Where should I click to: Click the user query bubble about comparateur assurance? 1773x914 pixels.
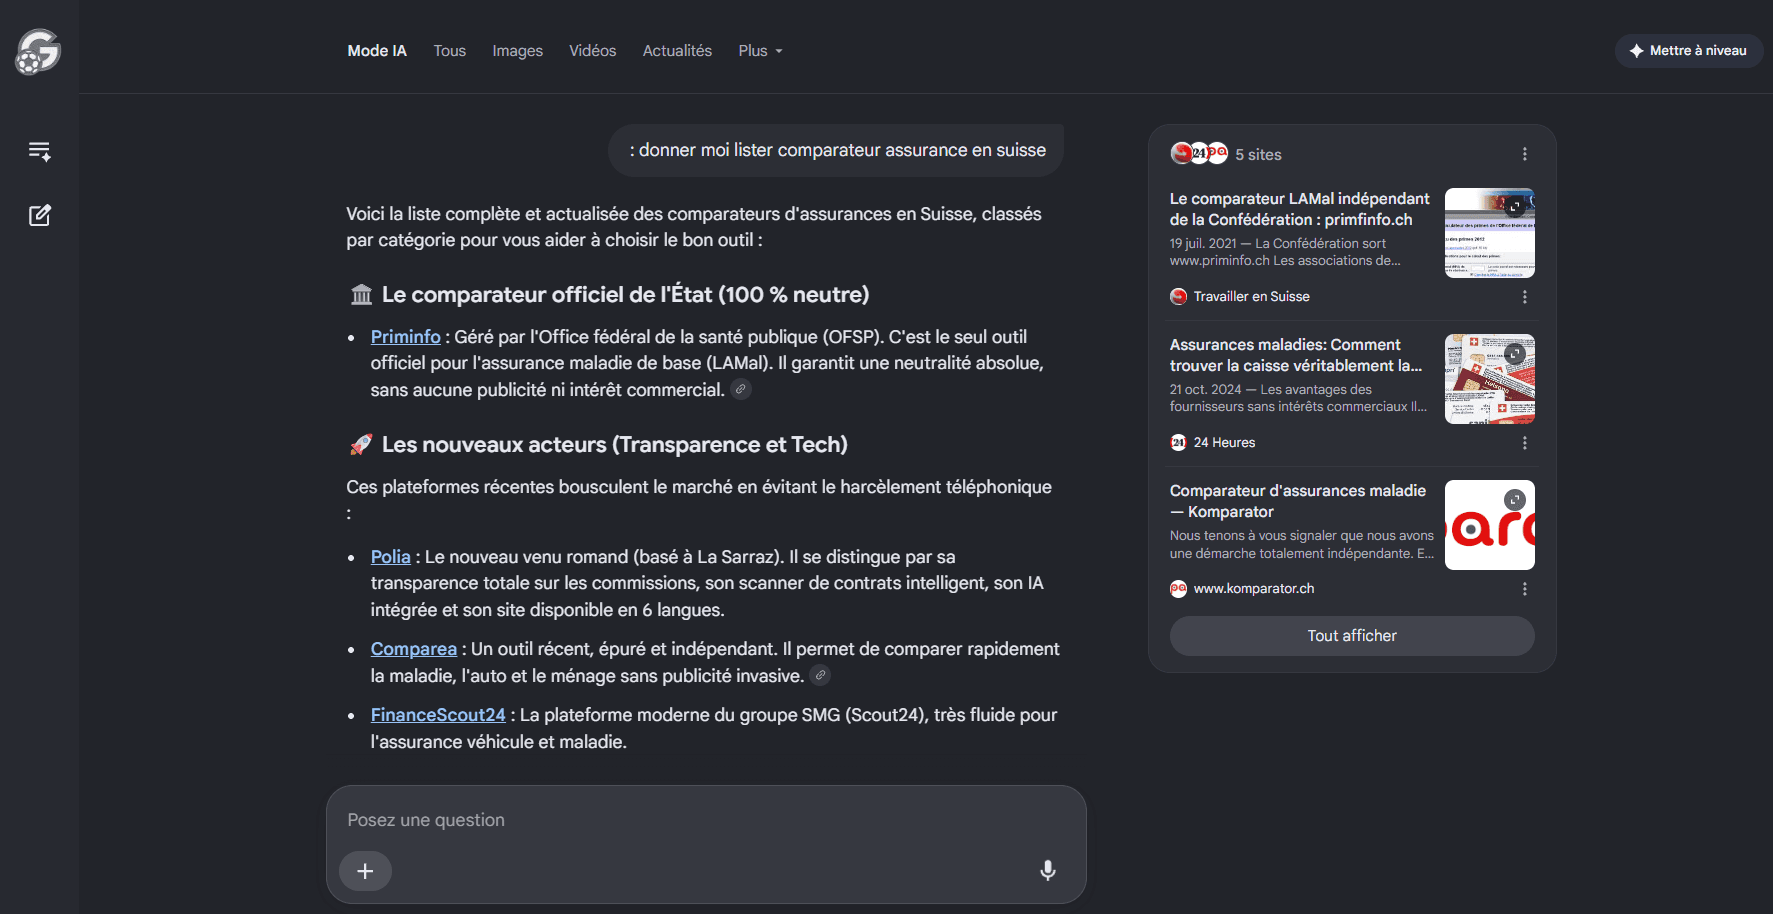pos(836,151)
